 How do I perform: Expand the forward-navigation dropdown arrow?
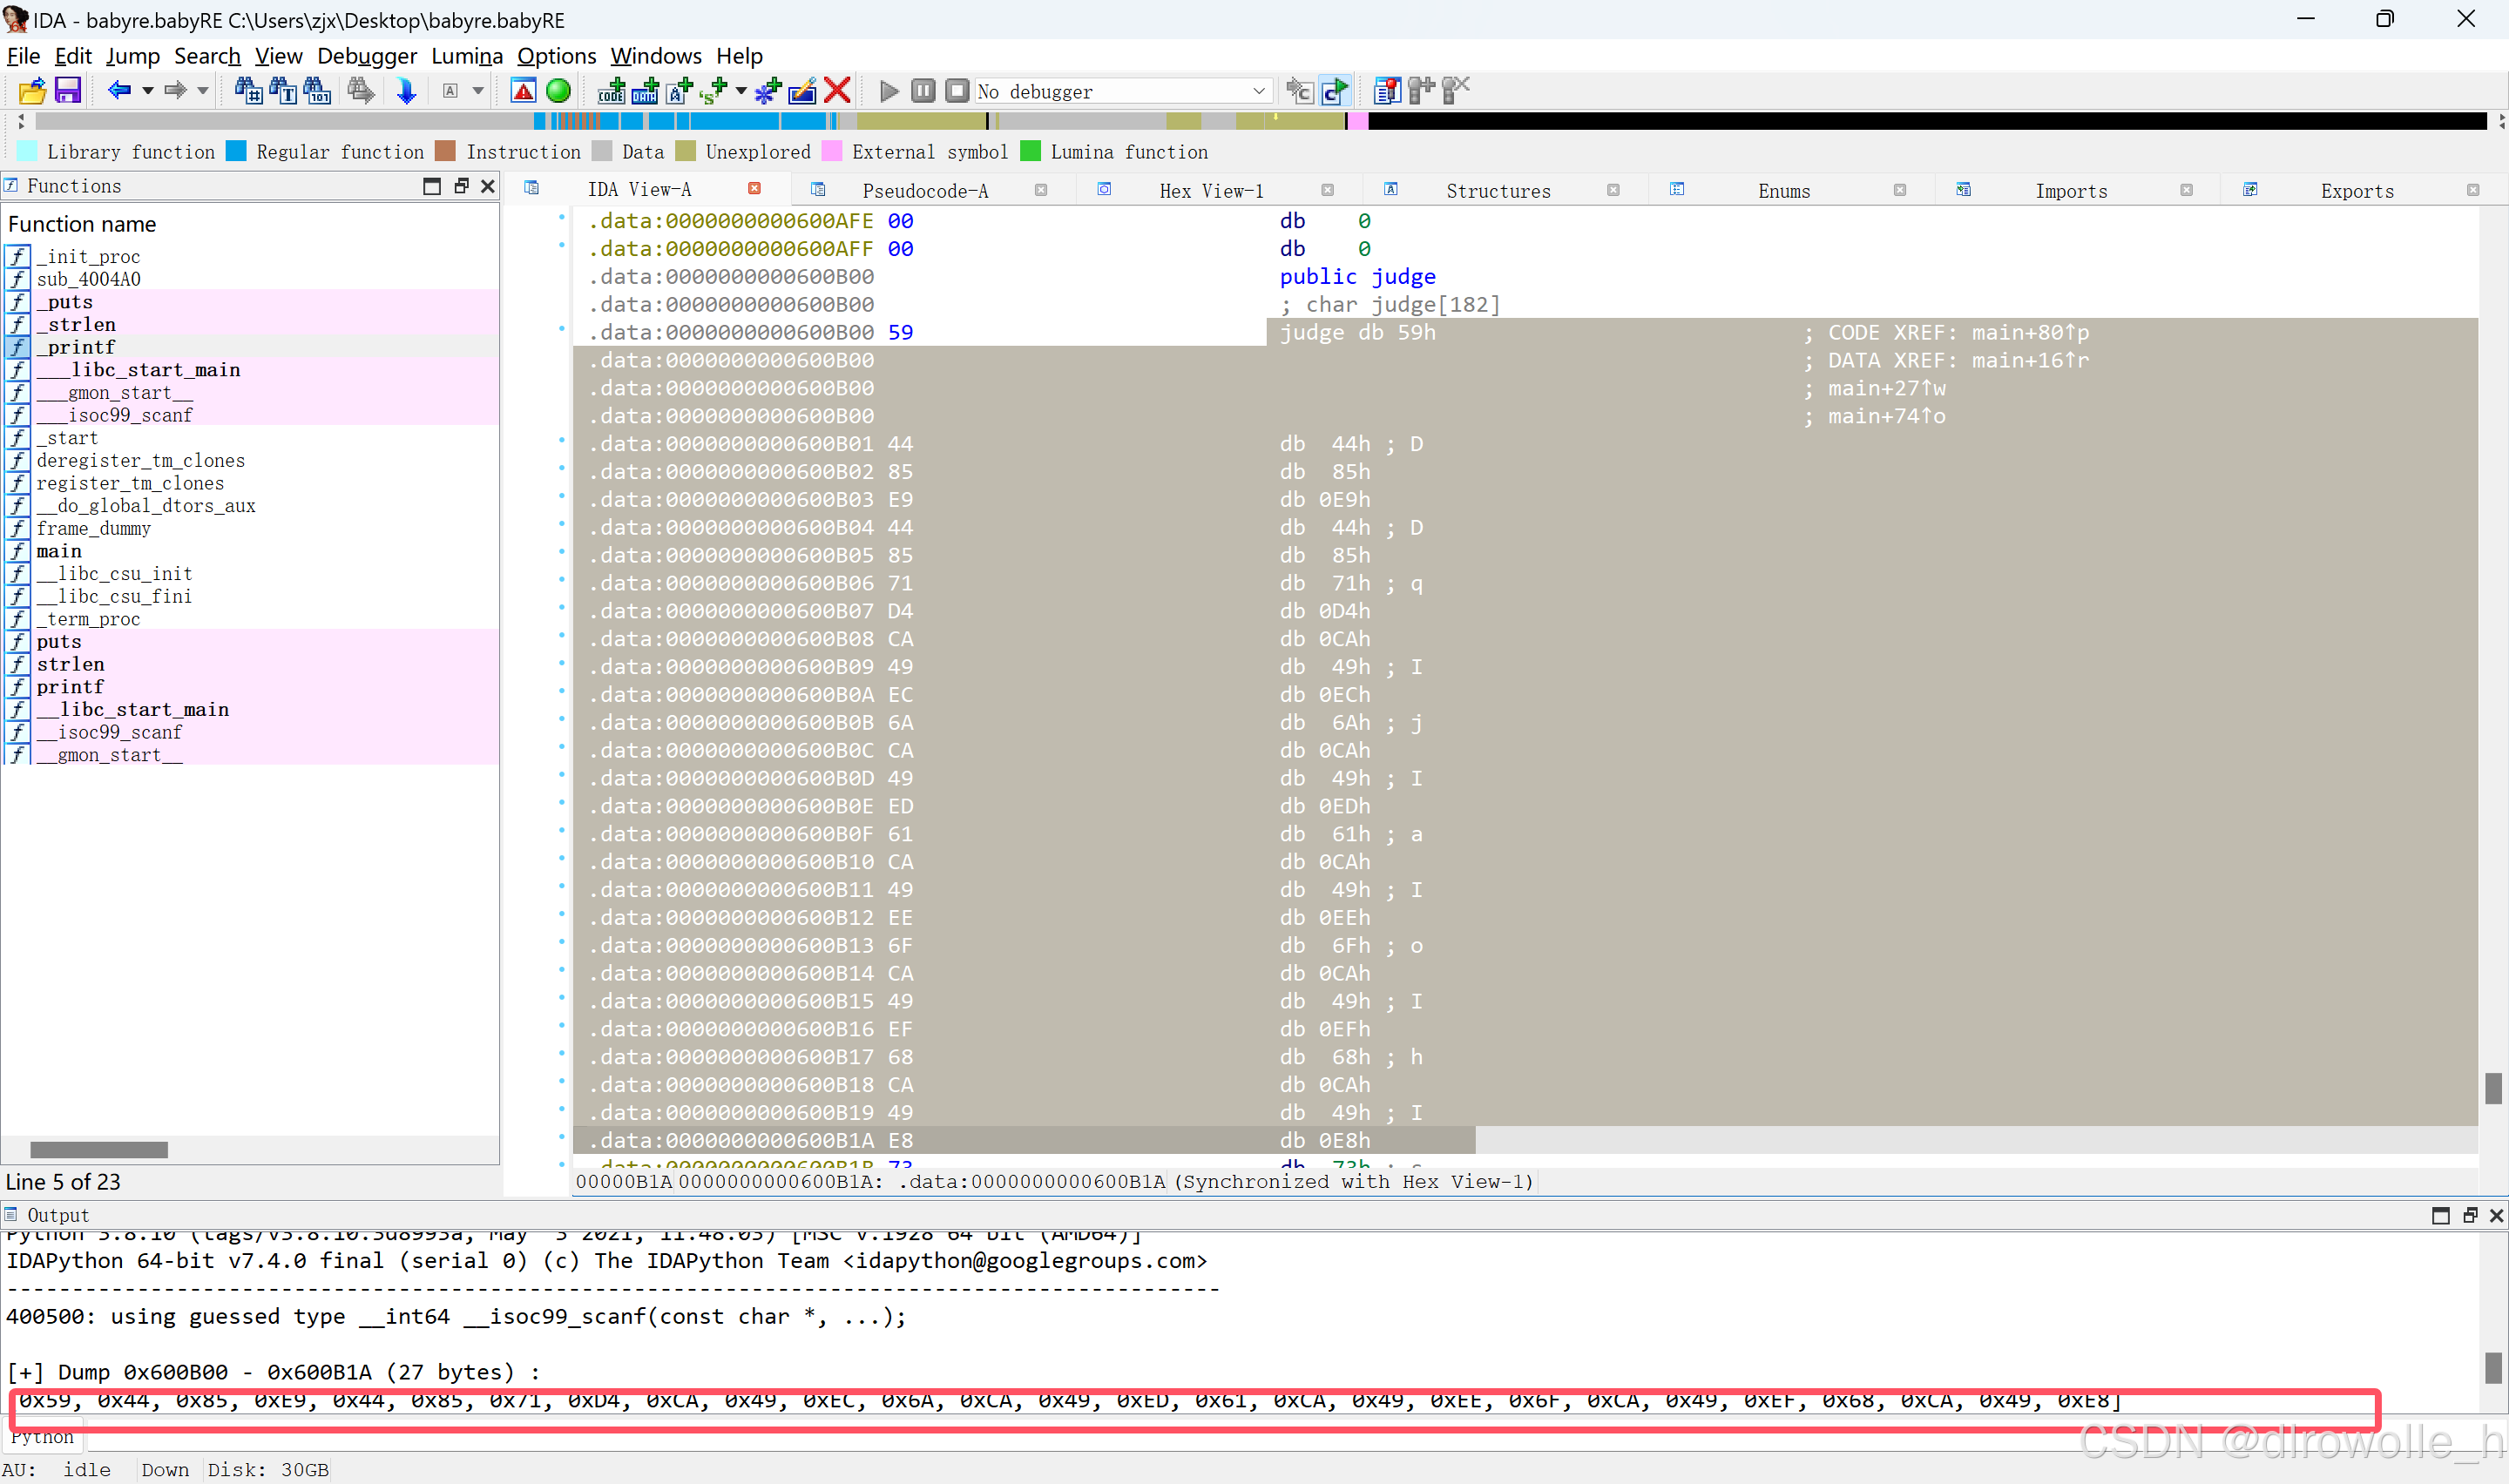pyautogui.click(x=200, y=91)
